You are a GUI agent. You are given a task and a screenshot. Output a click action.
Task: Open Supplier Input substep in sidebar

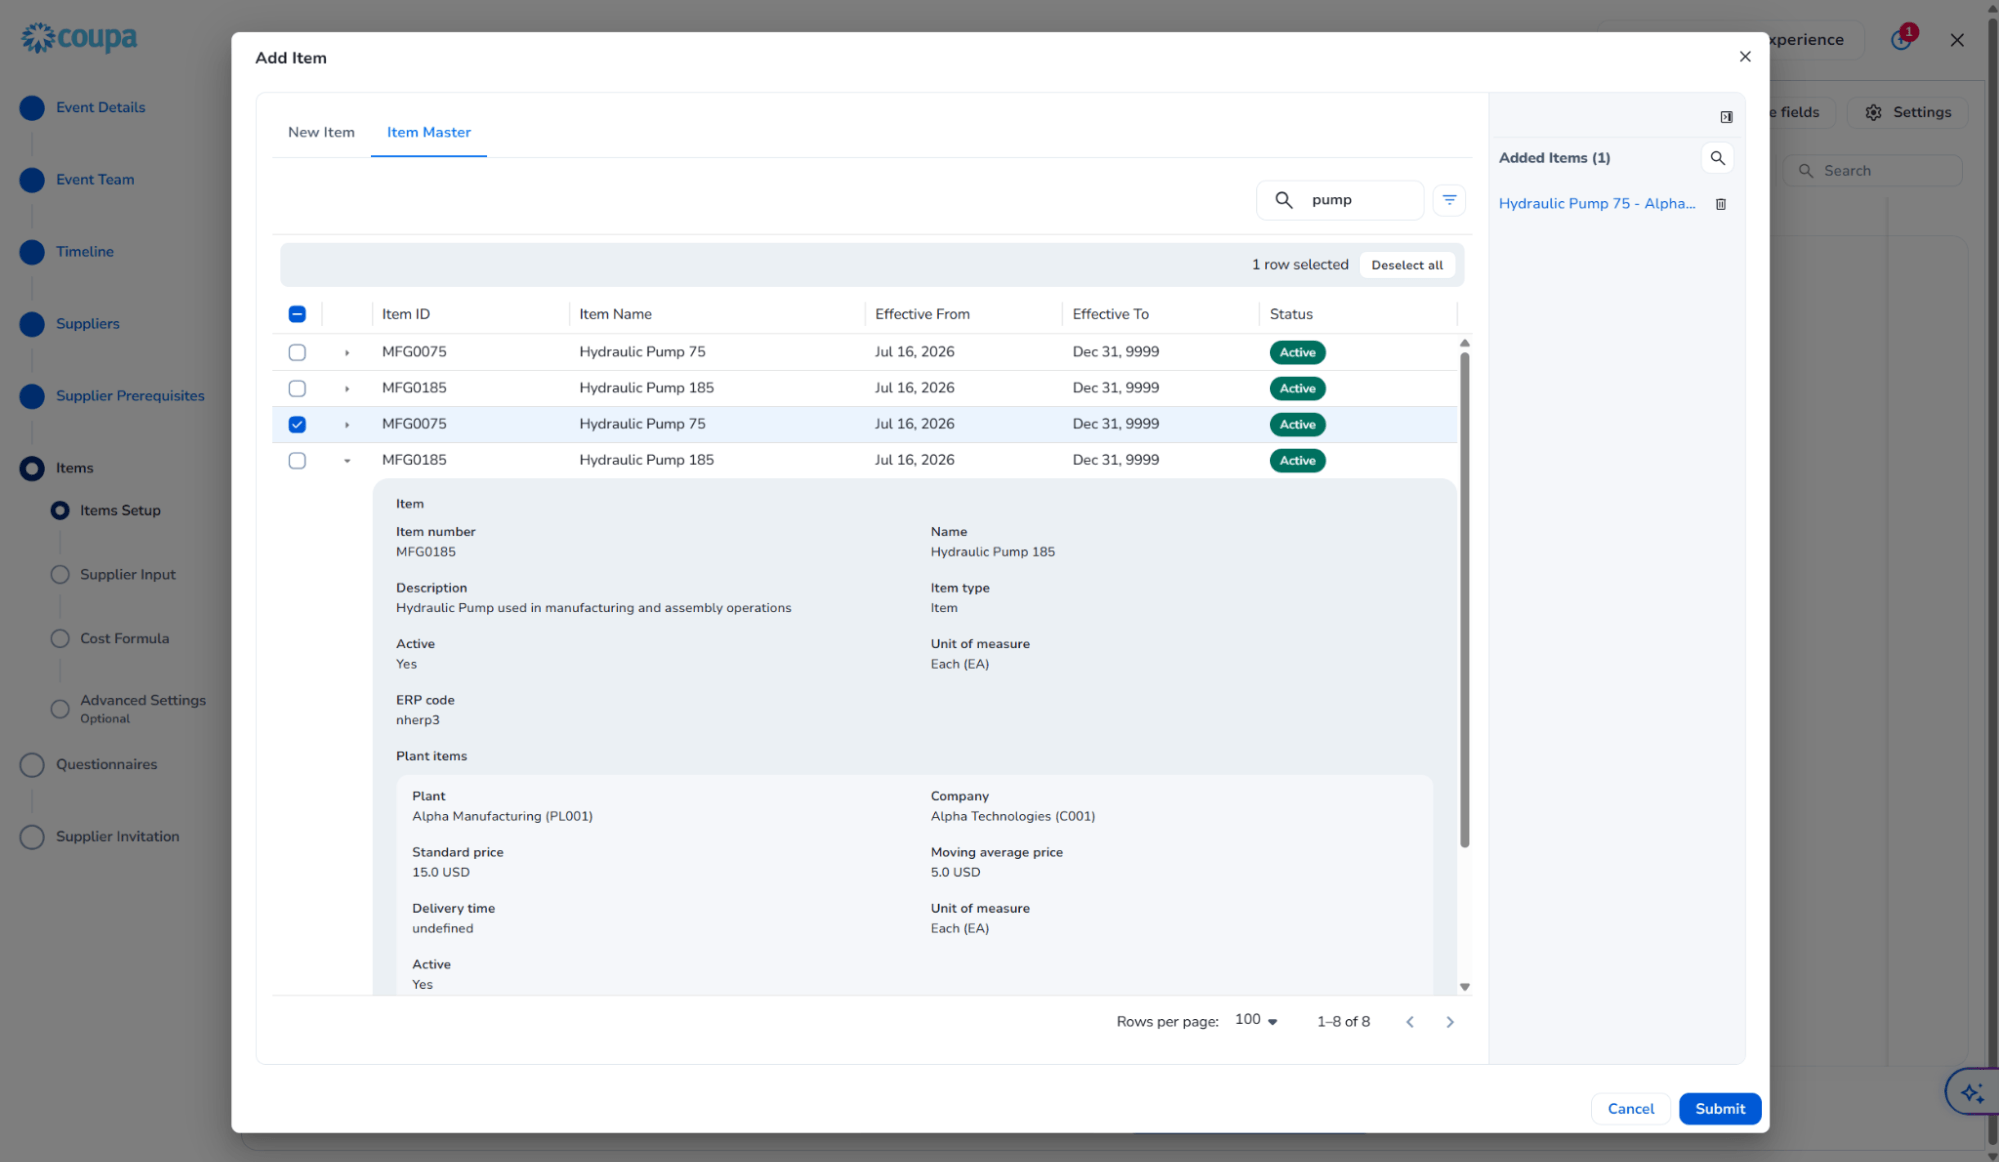(127, 574)
